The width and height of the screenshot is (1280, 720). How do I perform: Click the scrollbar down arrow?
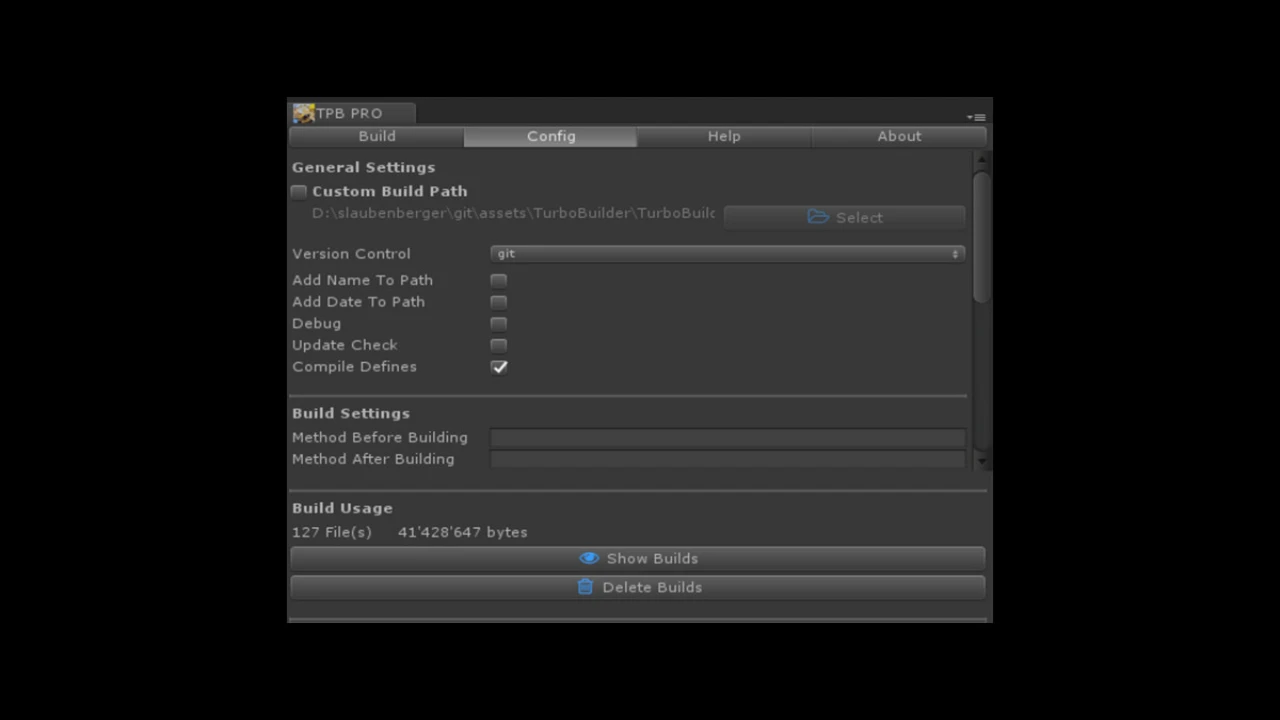point(981,460)
